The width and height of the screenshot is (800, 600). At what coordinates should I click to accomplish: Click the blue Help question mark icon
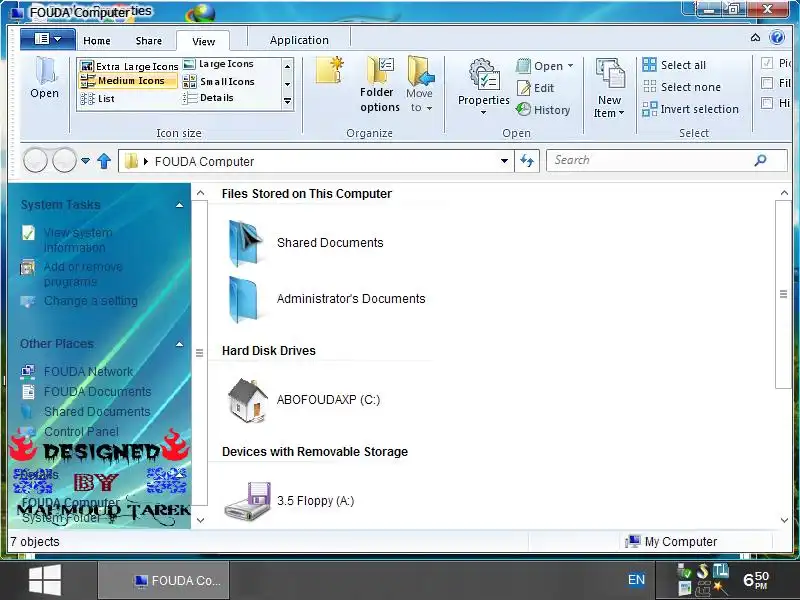[777, 37]
